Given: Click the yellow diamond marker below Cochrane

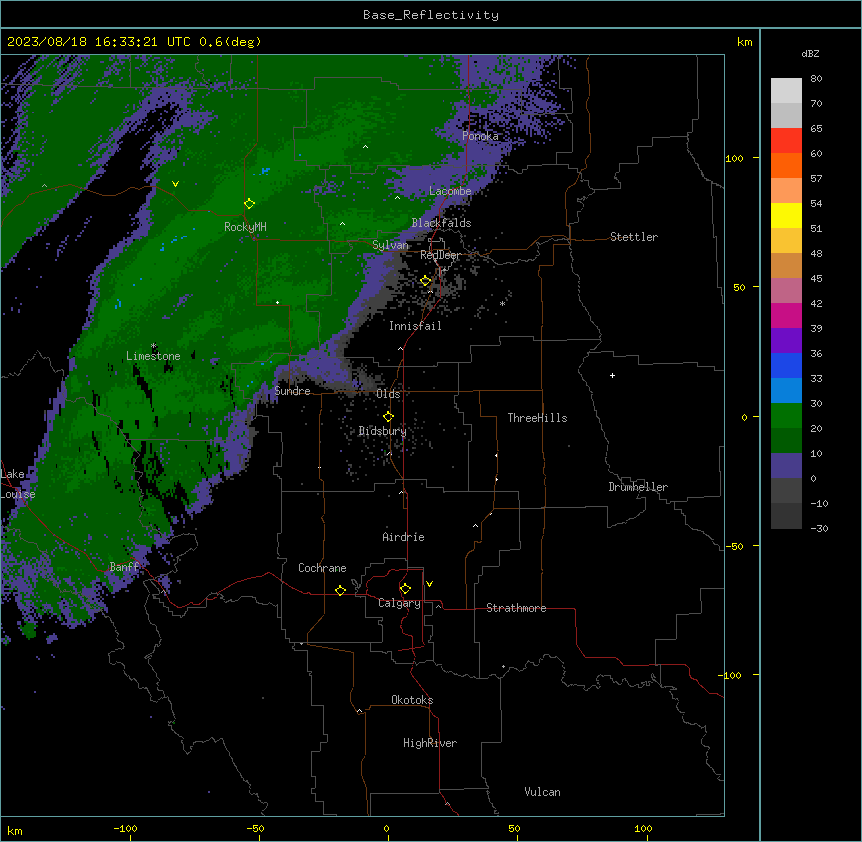Looking at the screenshot, I should (340, 590).
